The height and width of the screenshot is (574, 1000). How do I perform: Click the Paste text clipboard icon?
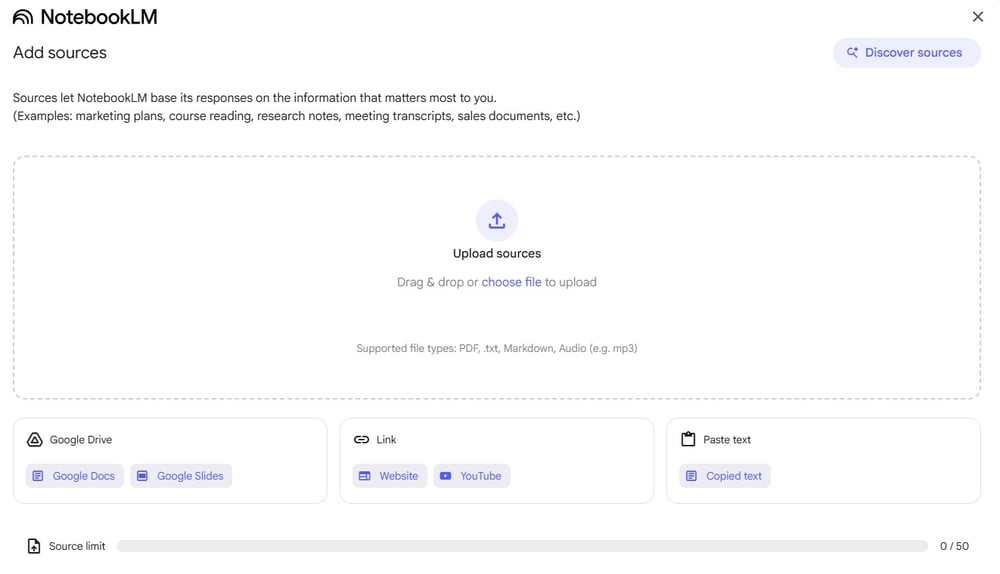pyautogui.click(x=688, y=440)
